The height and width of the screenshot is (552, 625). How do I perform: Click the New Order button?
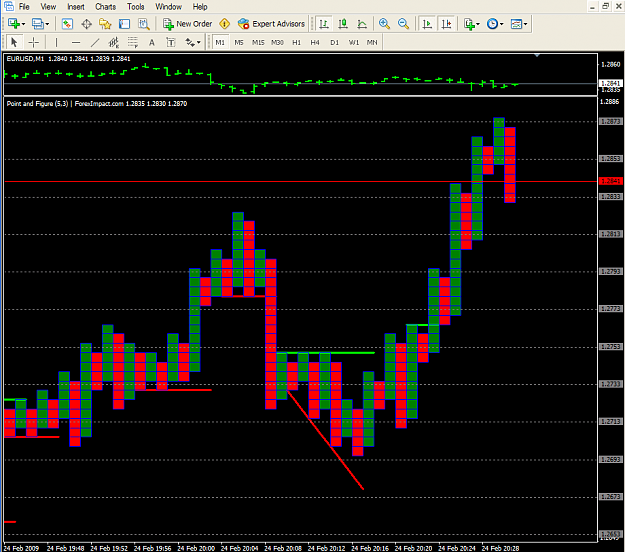coord(187,24)
